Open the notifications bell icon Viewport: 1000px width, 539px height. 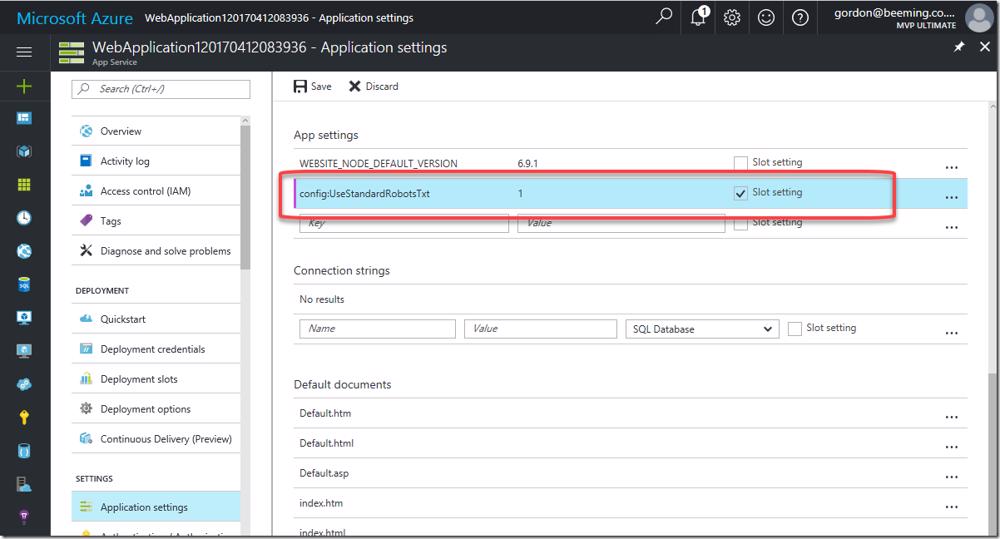tap(699, 17)
